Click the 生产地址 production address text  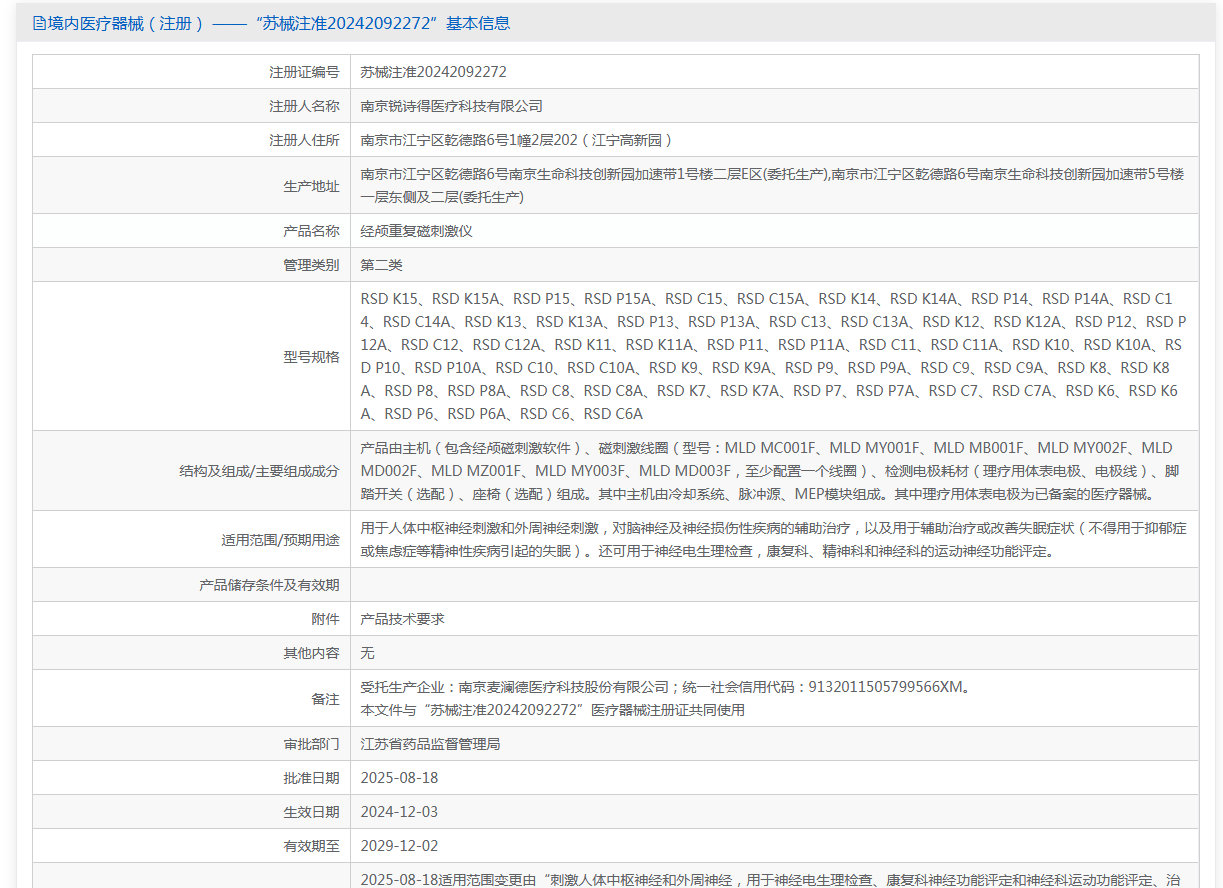click(772, 185)
